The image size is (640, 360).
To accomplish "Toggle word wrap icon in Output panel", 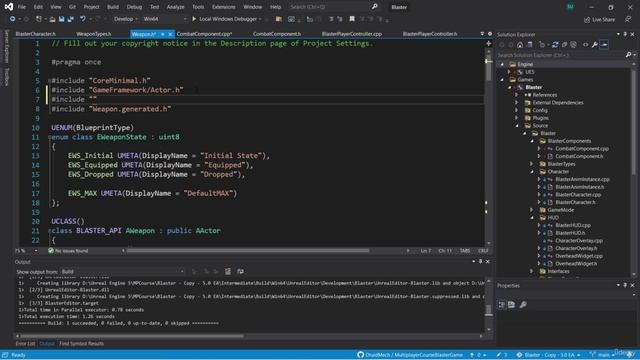I will pyautogui.click(x=240, y=271).
